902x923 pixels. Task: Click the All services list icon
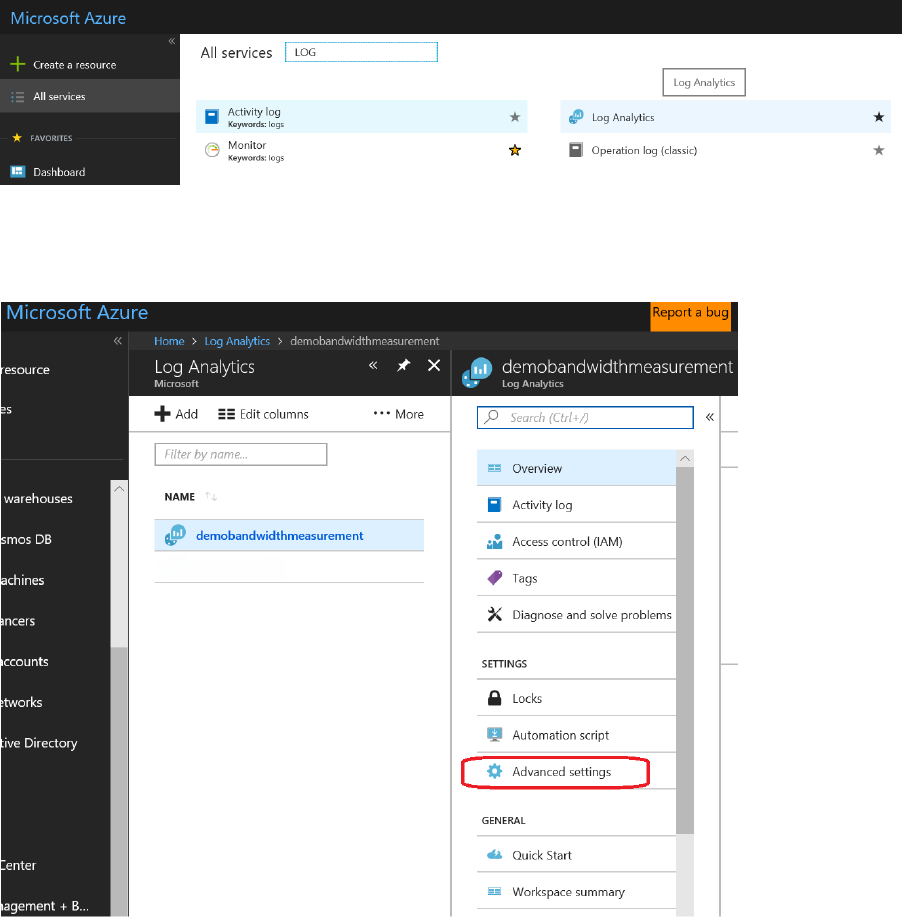click(x=18, y=97)
